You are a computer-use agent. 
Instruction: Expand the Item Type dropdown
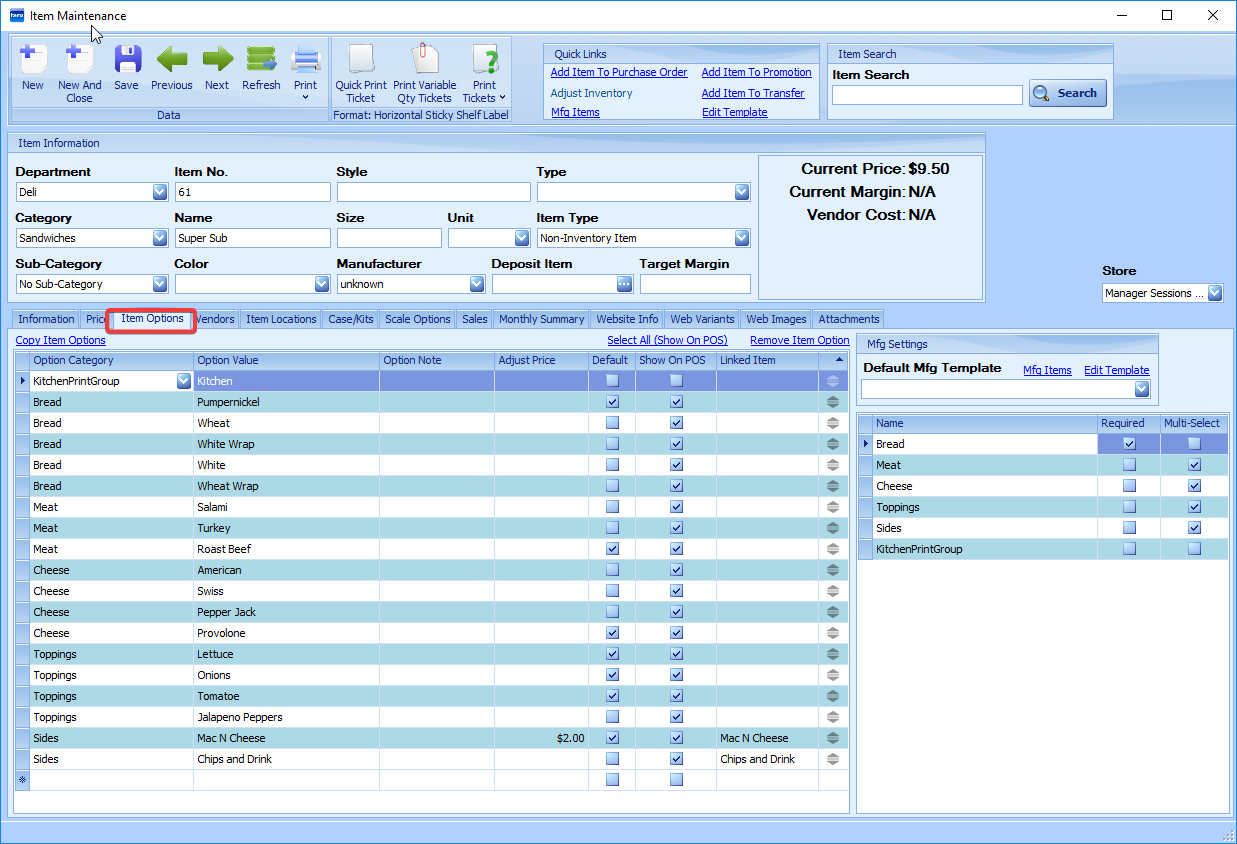741,238
